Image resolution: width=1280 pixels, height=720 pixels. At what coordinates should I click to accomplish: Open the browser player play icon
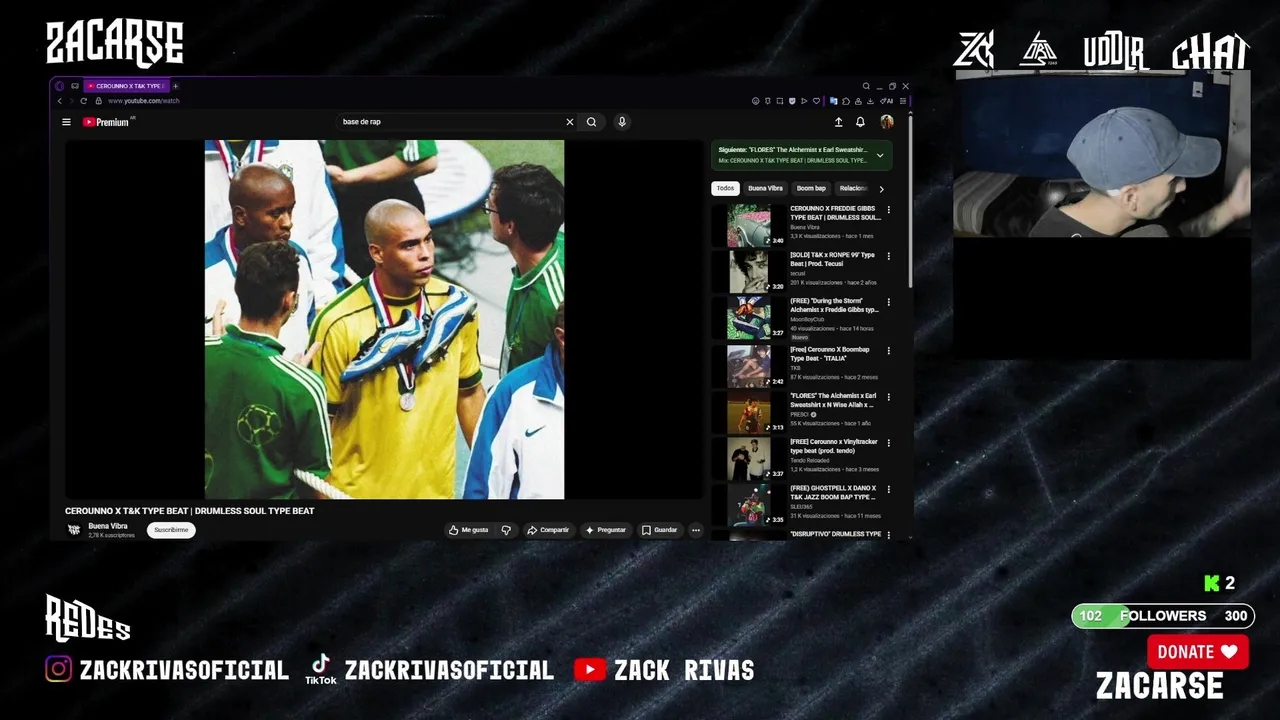pos(804,101)
